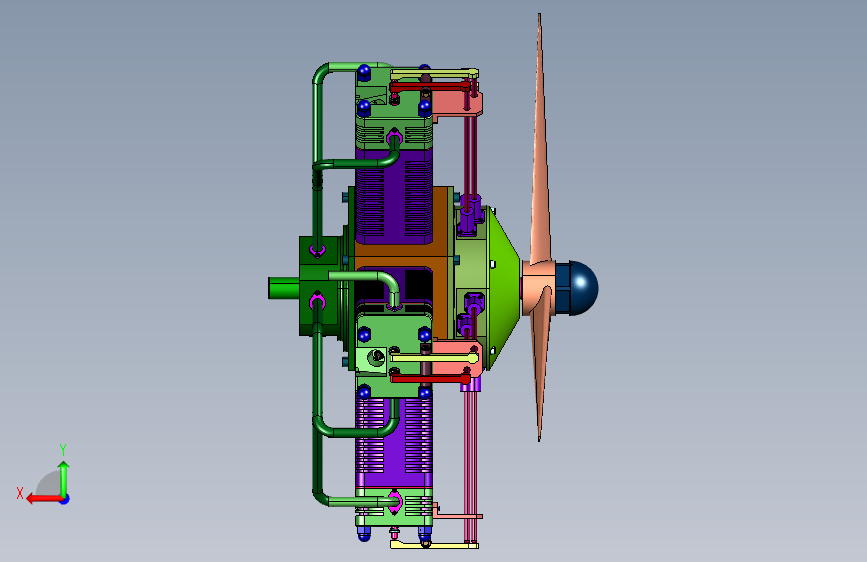Viewport: 867px width, 562px height.
Task: Select the orange crankcase block
Action: click(x=441, y=260)
